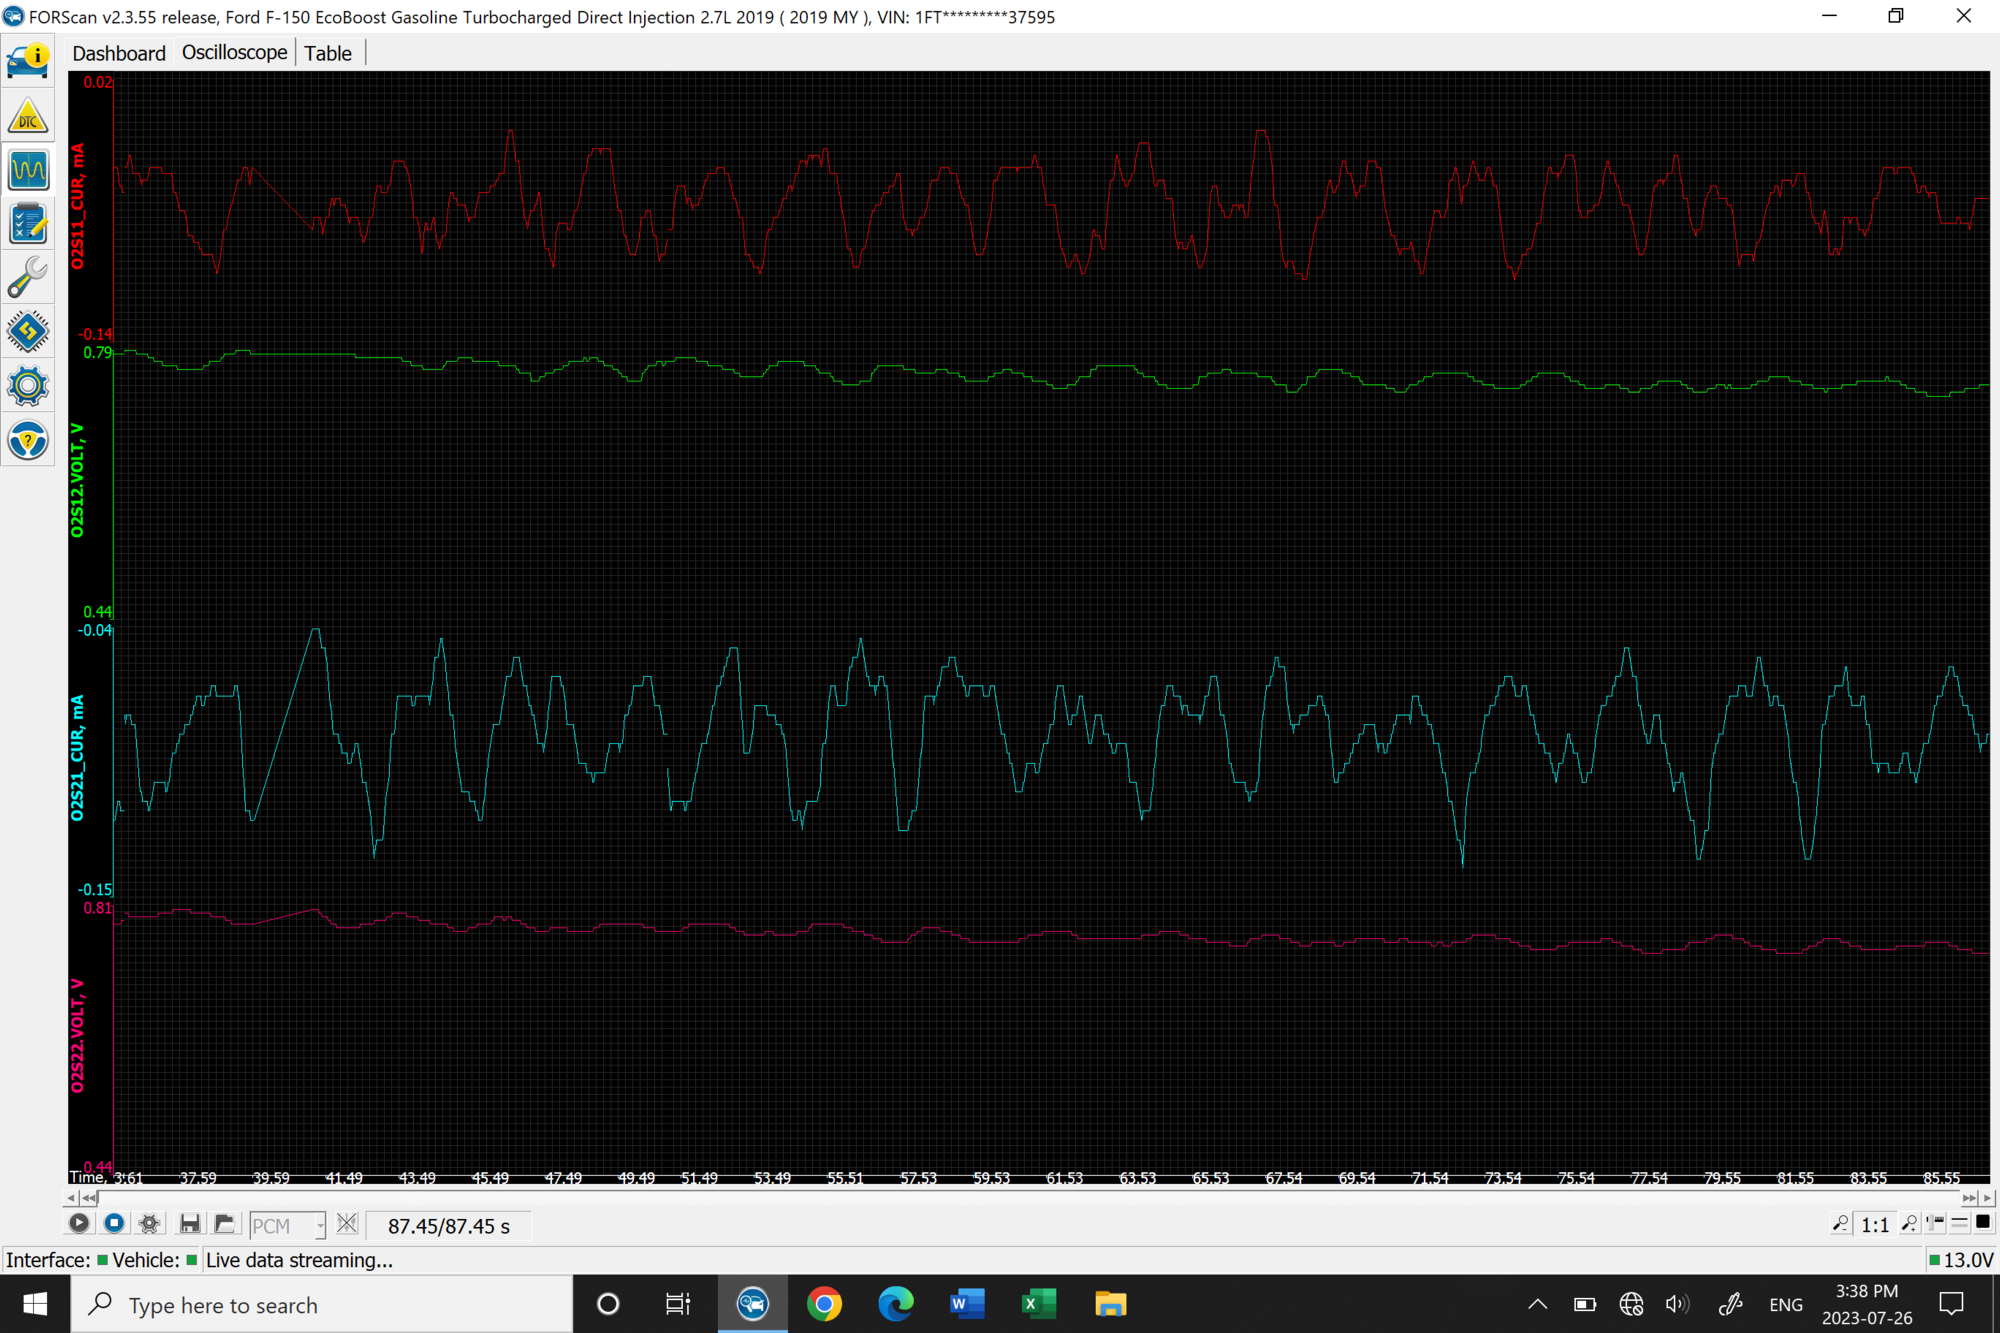The height and width of the screenshot is (1333, 2000).
Task: Open Help using the question mark icon
Action: pos(28,440)
